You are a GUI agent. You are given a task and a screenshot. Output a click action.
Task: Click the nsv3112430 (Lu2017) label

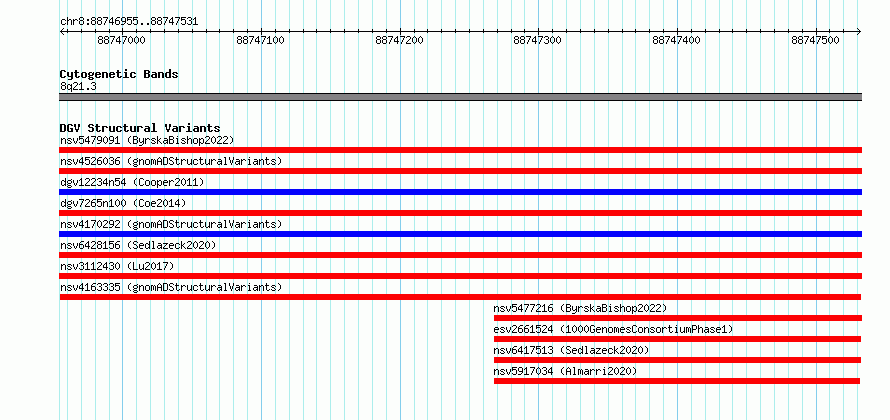(x=117, y=266)
